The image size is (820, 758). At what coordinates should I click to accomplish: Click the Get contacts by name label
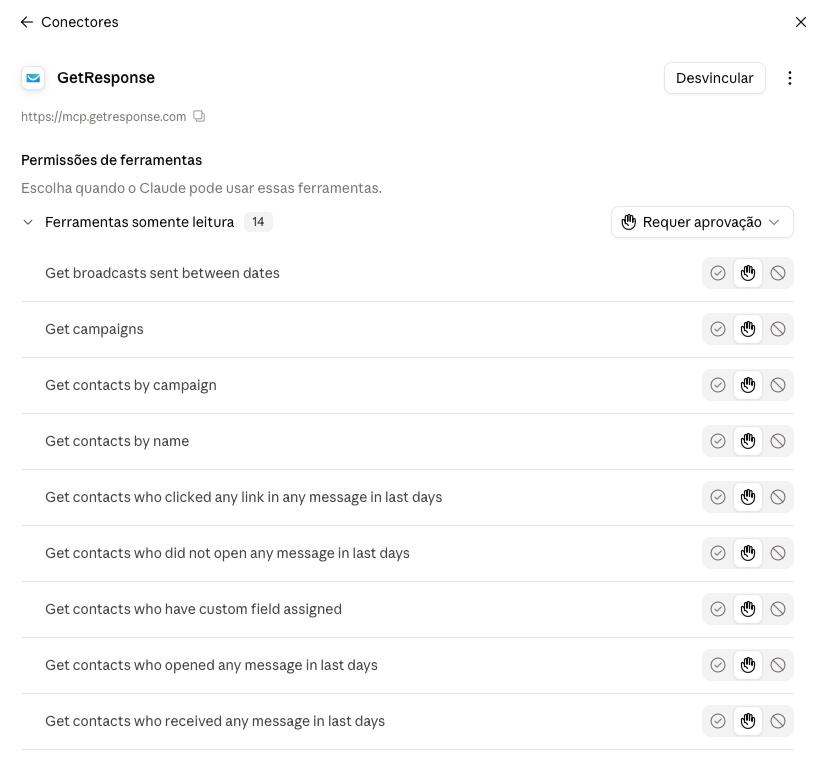(117, 441)
